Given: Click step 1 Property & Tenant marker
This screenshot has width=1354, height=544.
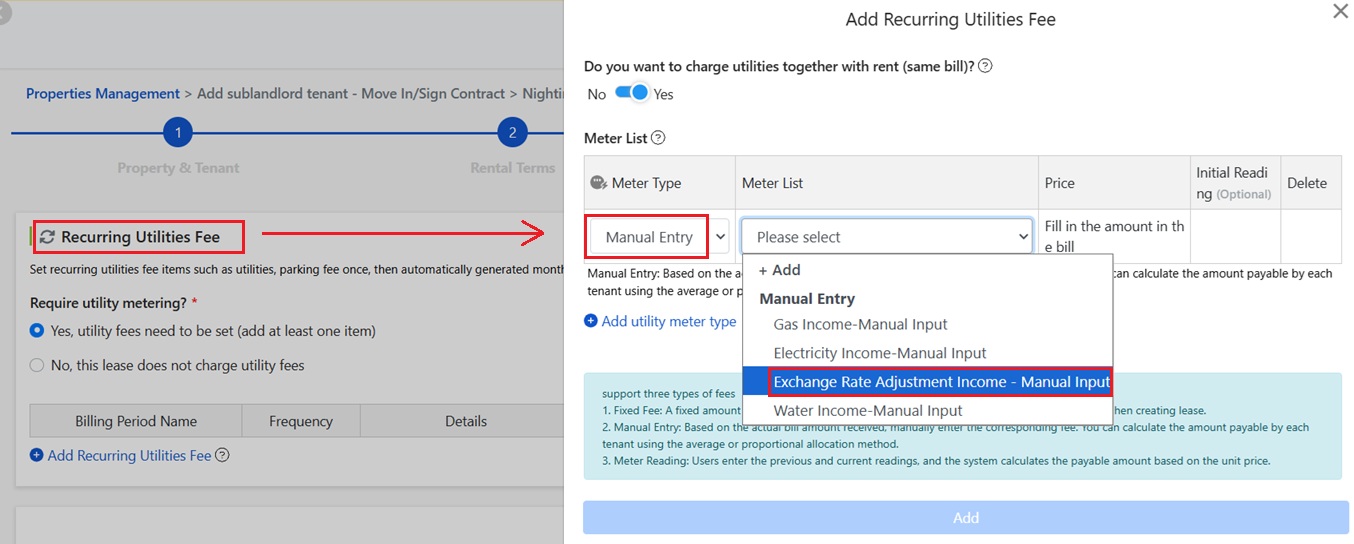Looking at the screenshot, I should pos(177,132).
